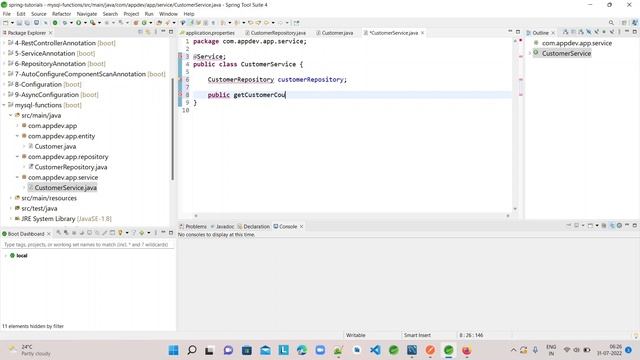Click the Save toolbar icon
This screenshot has width=640, height=360.
click(19, 23)
